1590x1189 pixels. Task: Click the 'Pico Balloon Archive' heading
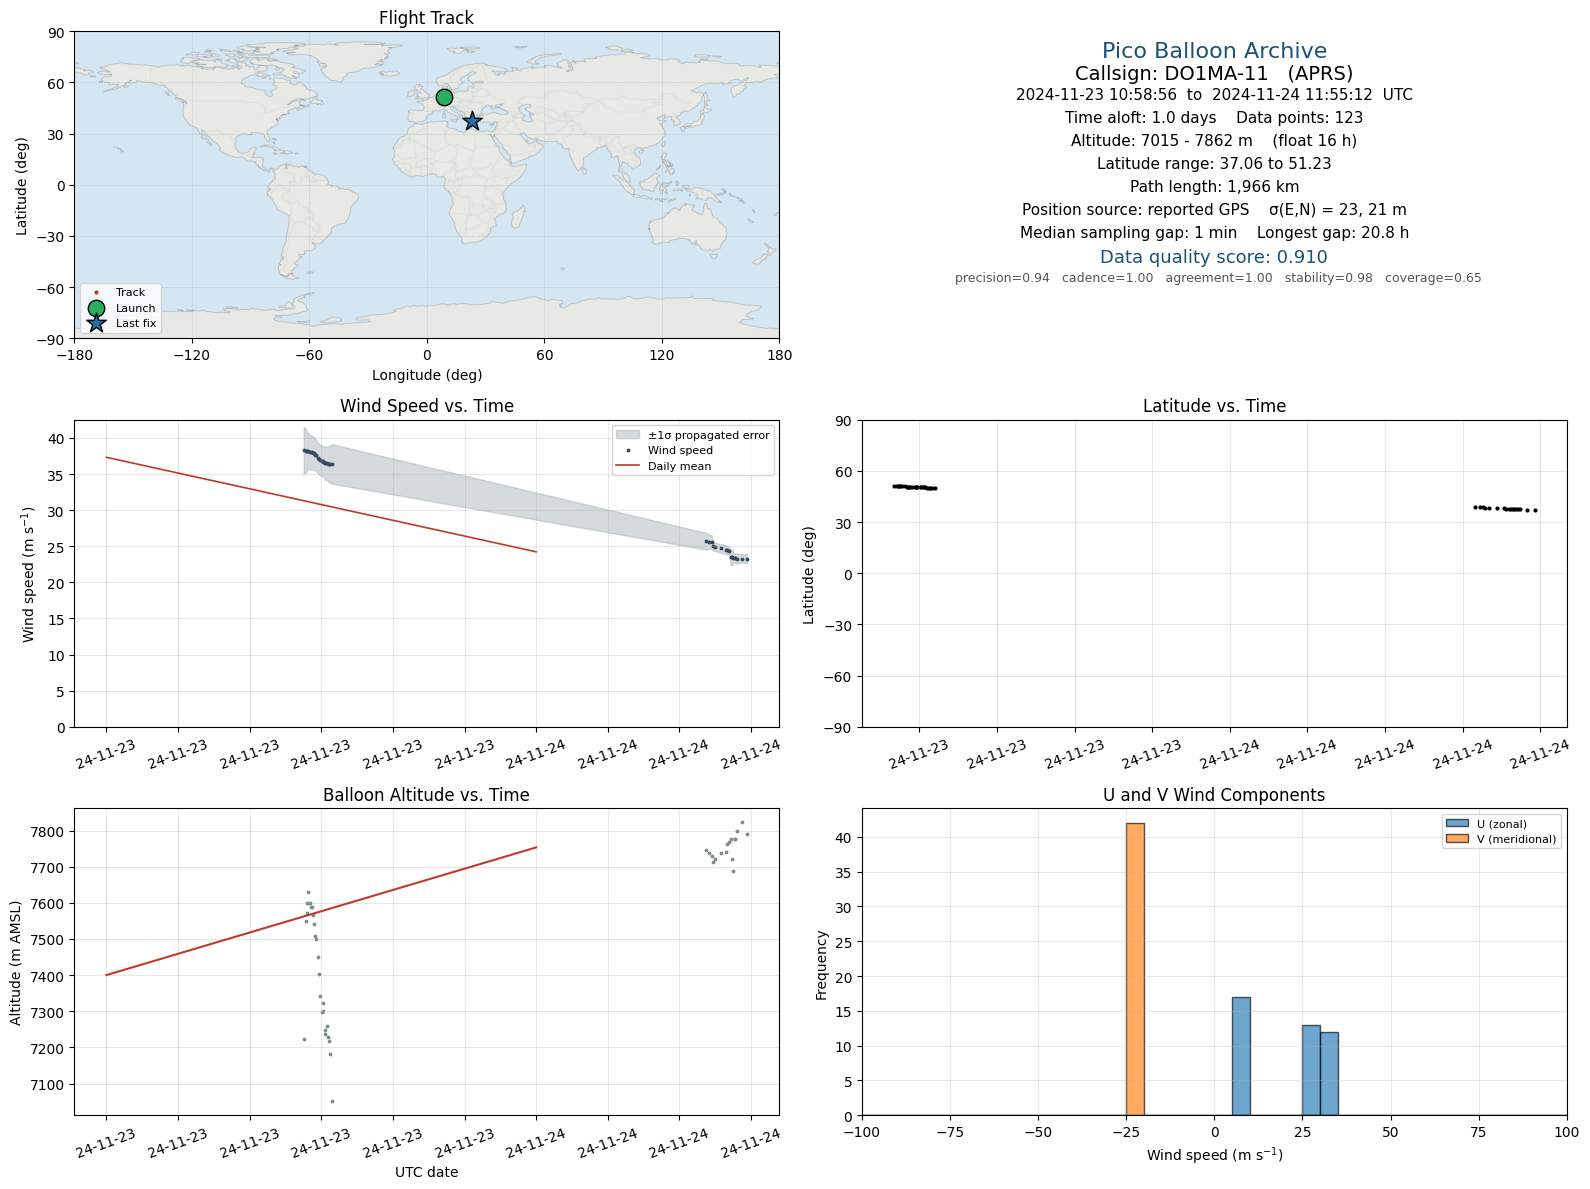pos(1214,51)
